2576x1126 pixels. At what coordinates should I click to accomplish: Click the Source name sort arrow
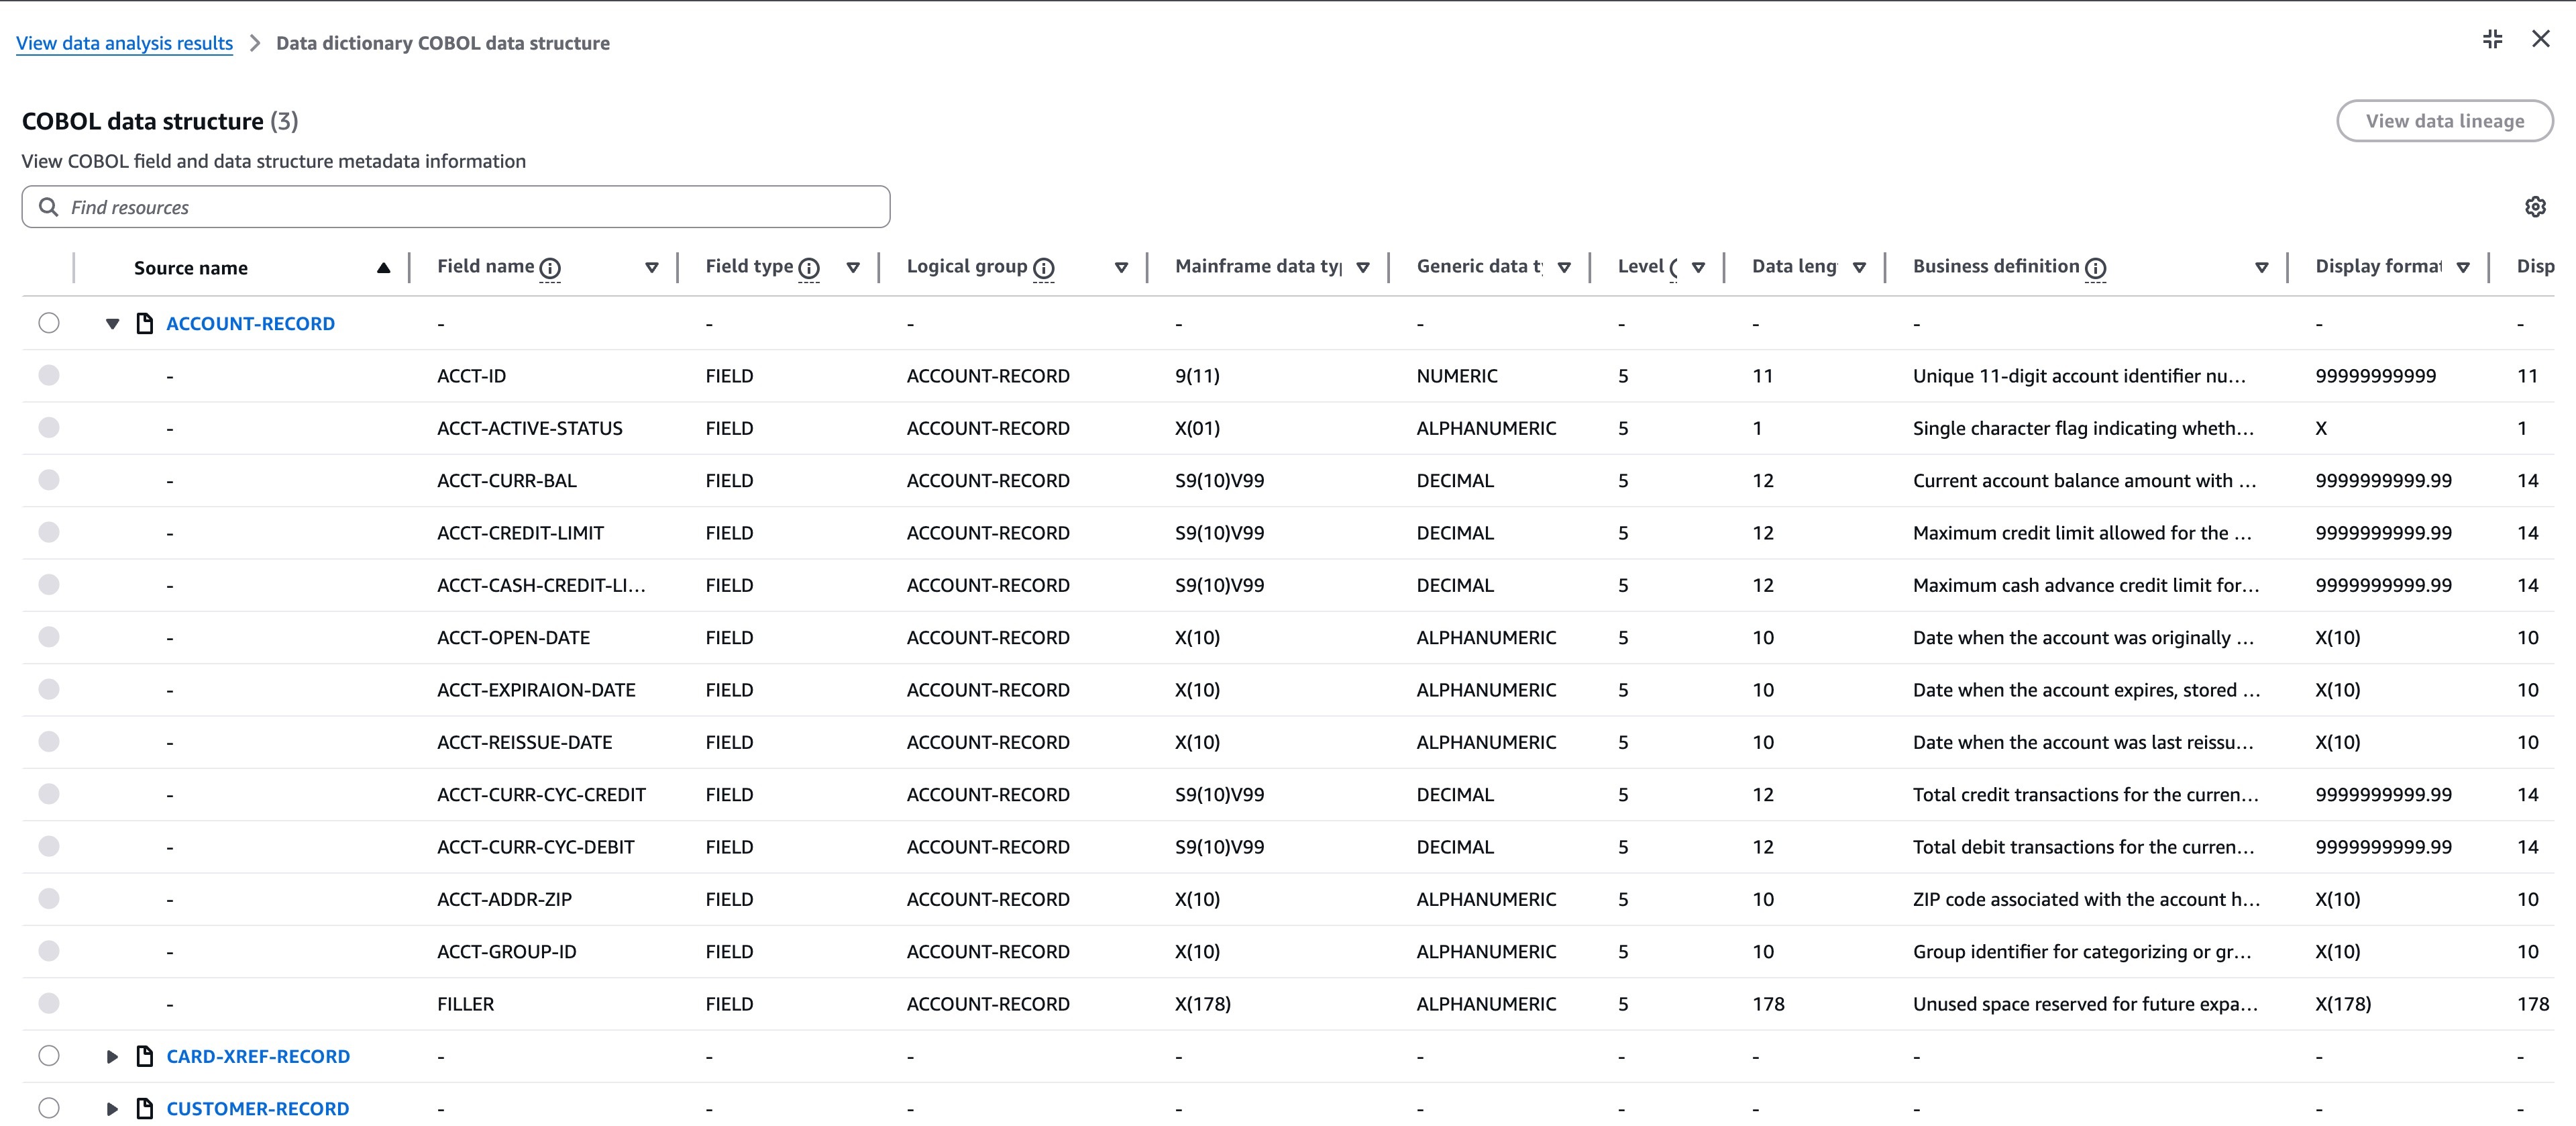(384, 267)
